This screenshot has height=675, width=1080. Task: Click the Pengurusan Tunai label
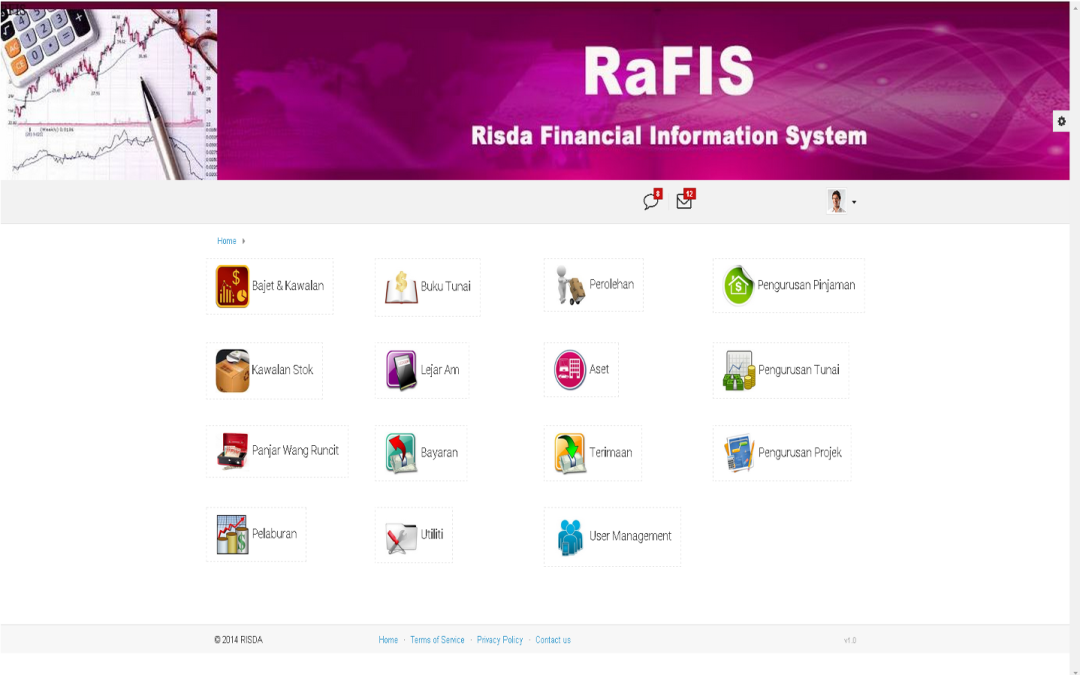click(x=799, y=370)
